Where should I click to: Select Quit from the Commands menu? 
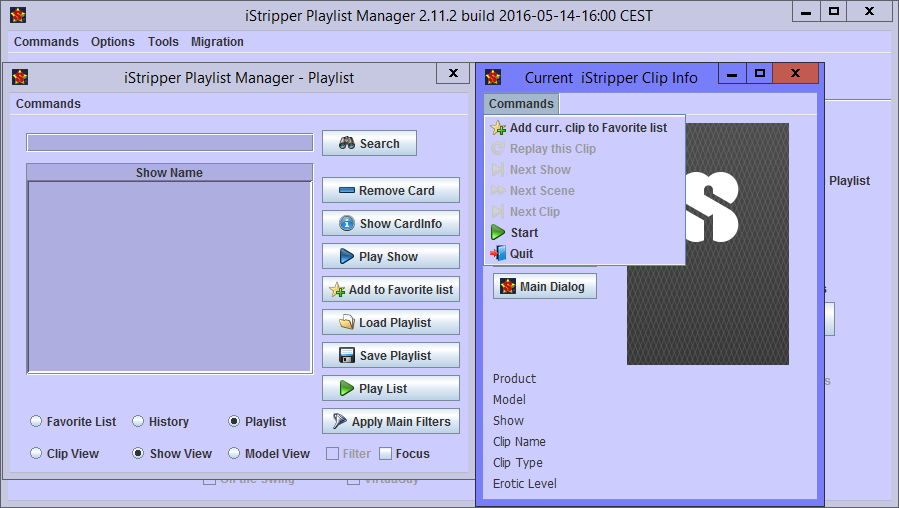pyautogui.click(x=521, y=254)
